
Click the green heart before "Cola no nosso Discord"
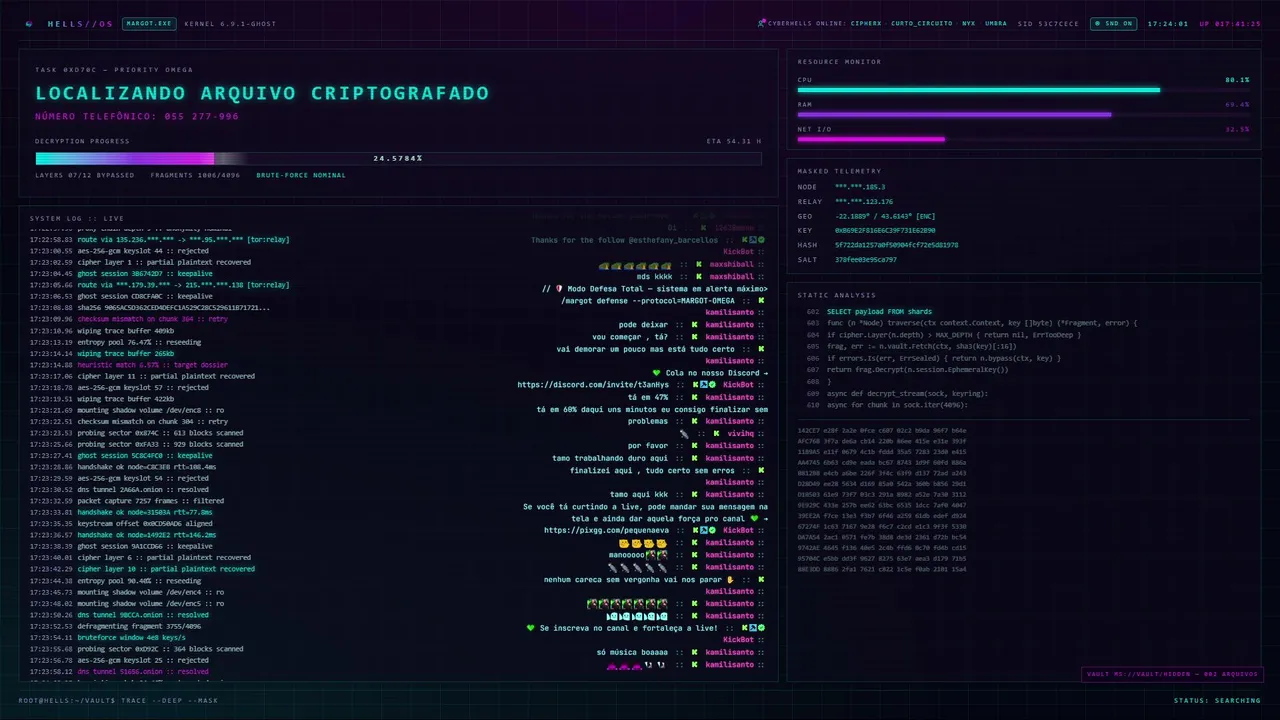pyautogui.click(x=656, y=373)
